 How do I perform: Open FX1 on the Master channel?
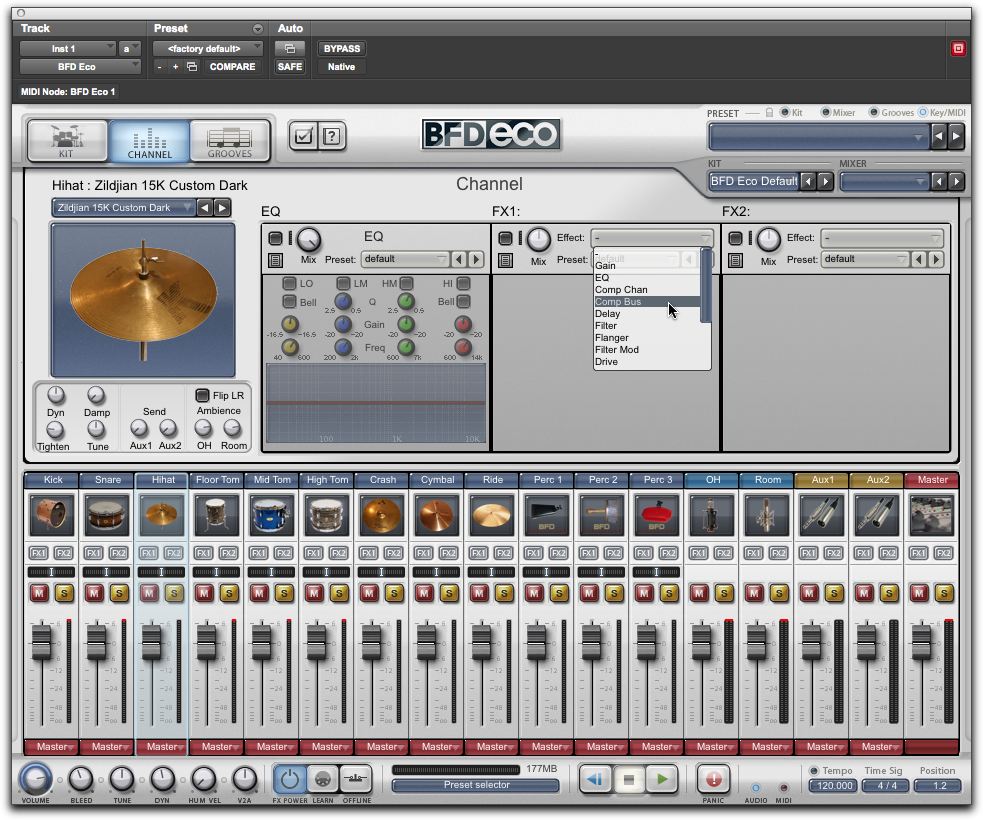click(918, 553)
